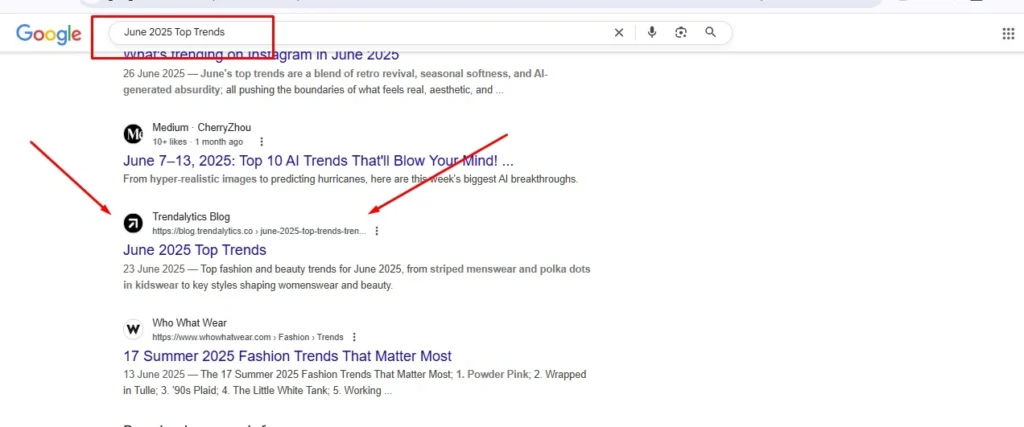
Task: Click the magnifying glass search icon
Action: pyautogui.click(x=711, y=32)
